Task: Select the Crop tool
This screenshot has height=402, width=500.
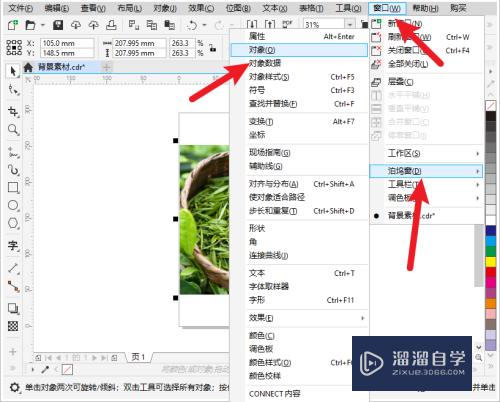Action: click(x=13, y=111)
